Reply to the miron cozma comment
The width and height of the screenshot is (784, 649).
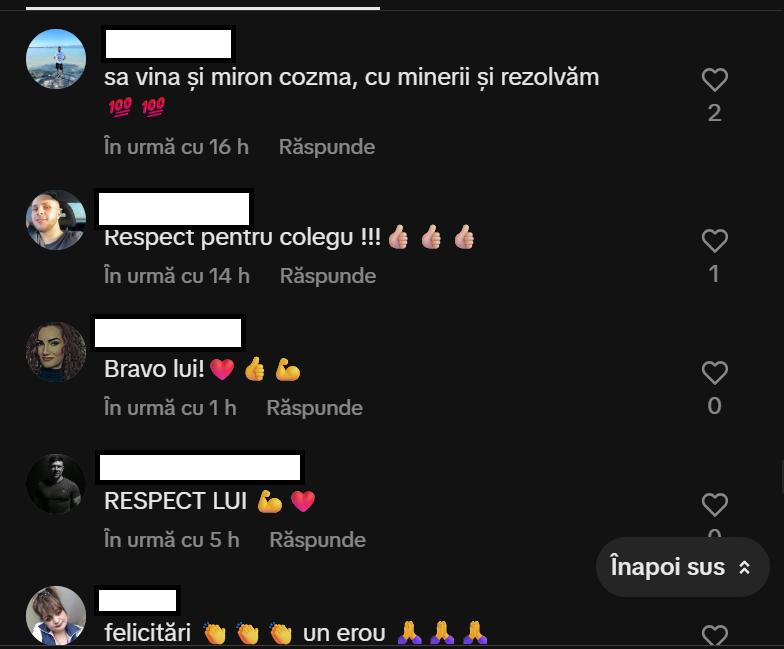coord(327,147)
